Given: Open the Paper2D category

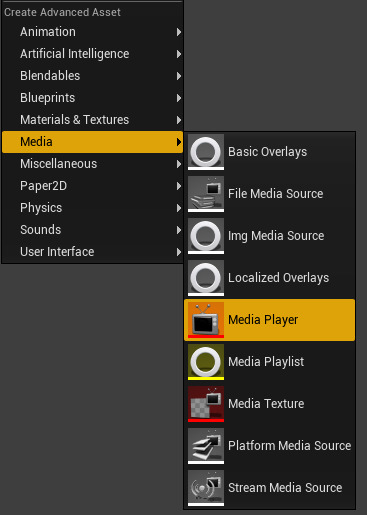Looking at the screenshot, I should tap(92, 186).
